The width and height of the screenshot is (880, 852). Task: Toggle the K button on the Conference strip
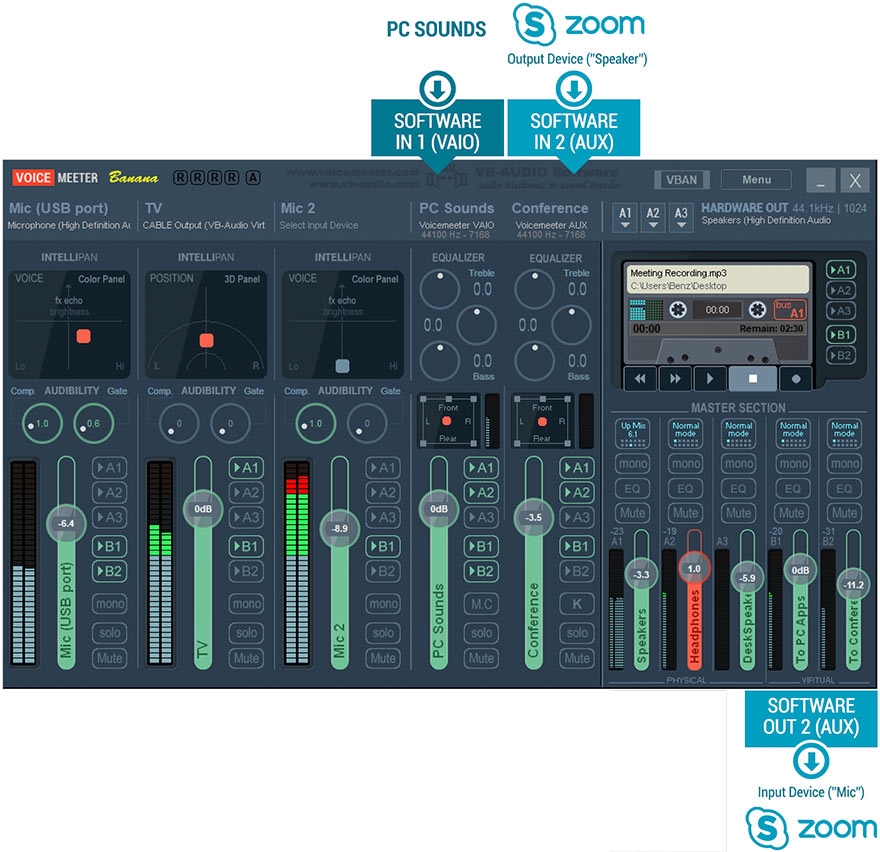pos(576,604)
